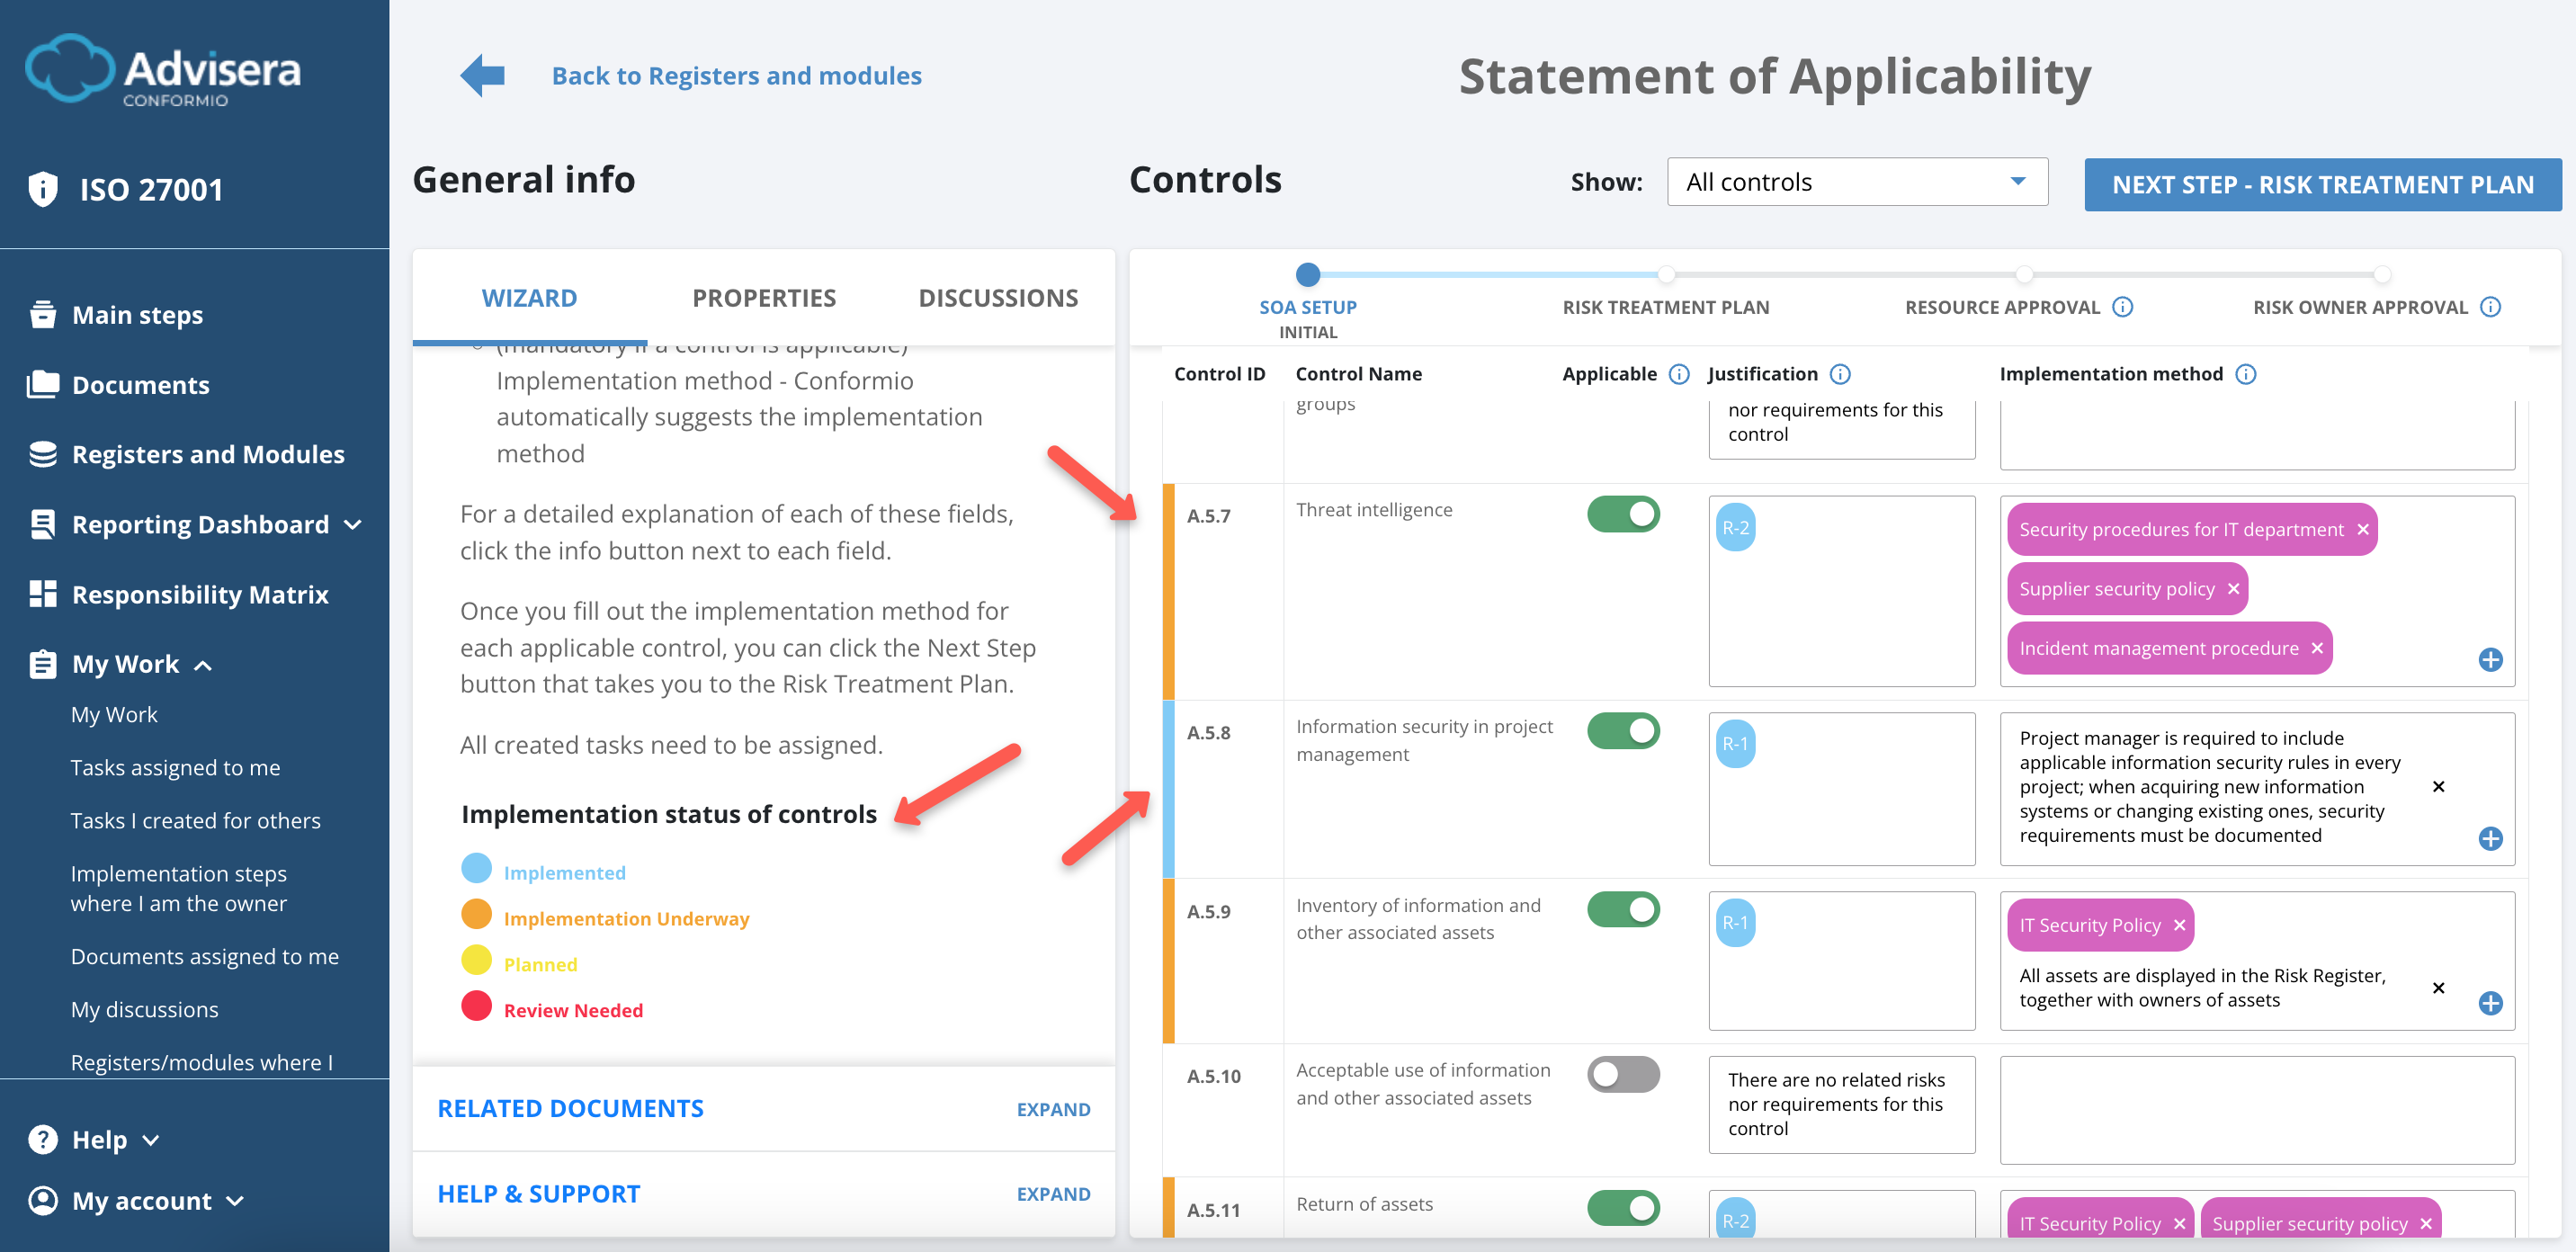
Task: Switch to the PROPERTIES tab
Action: pos(764,297)
